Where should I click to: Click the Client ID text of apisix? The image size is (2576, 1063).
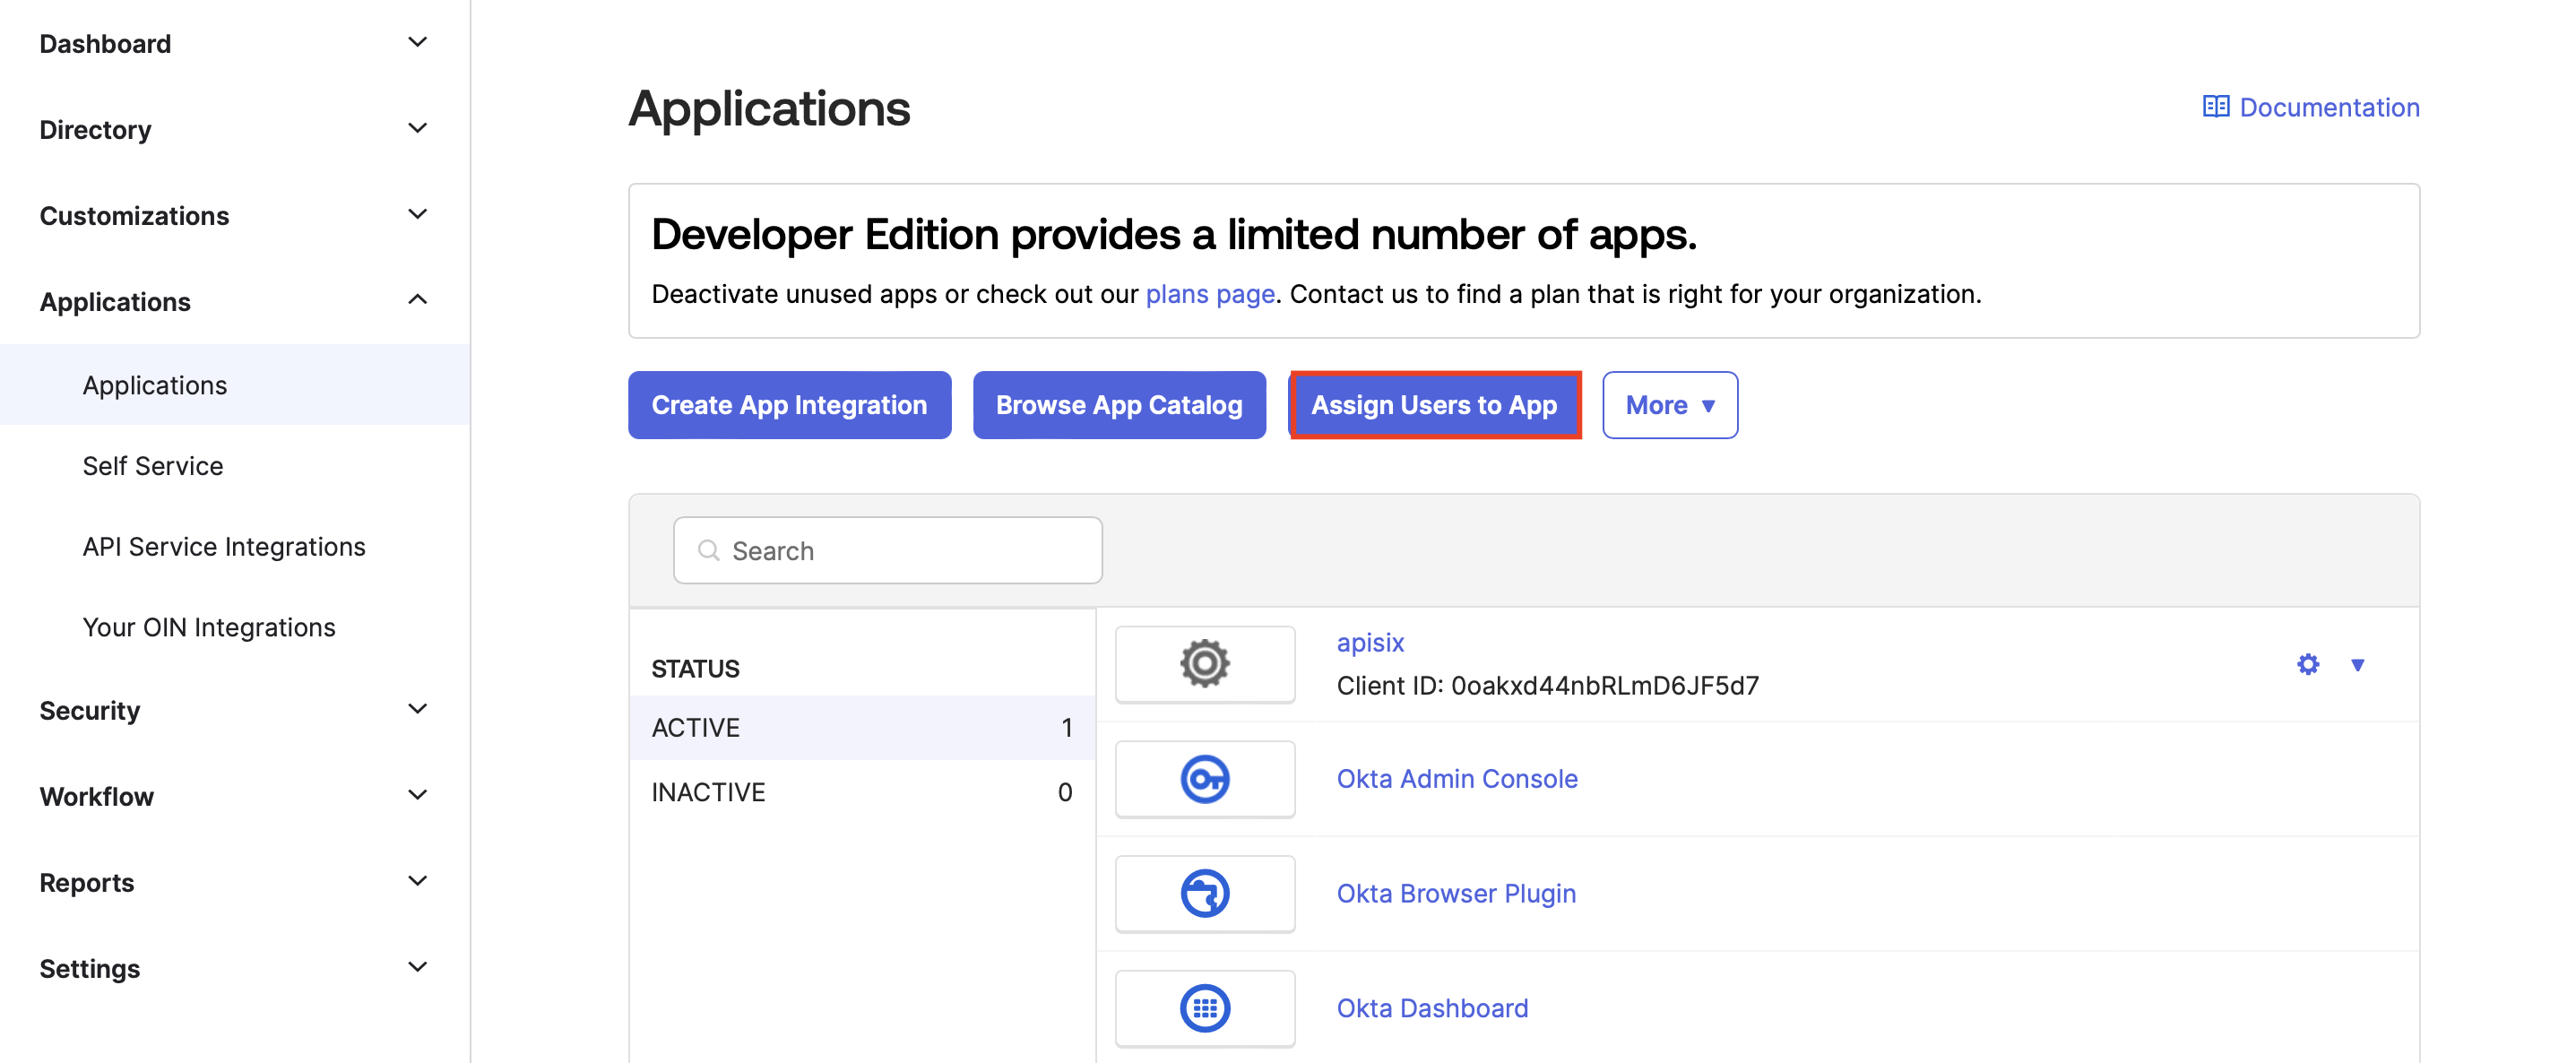coord(1547,686)
